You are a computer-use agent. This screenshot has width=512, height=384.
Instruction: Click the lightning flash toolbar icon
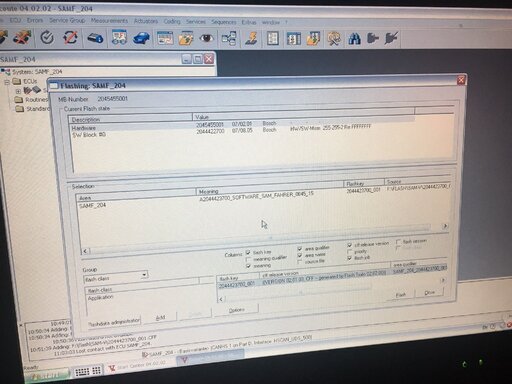click(x=251, y=38)
